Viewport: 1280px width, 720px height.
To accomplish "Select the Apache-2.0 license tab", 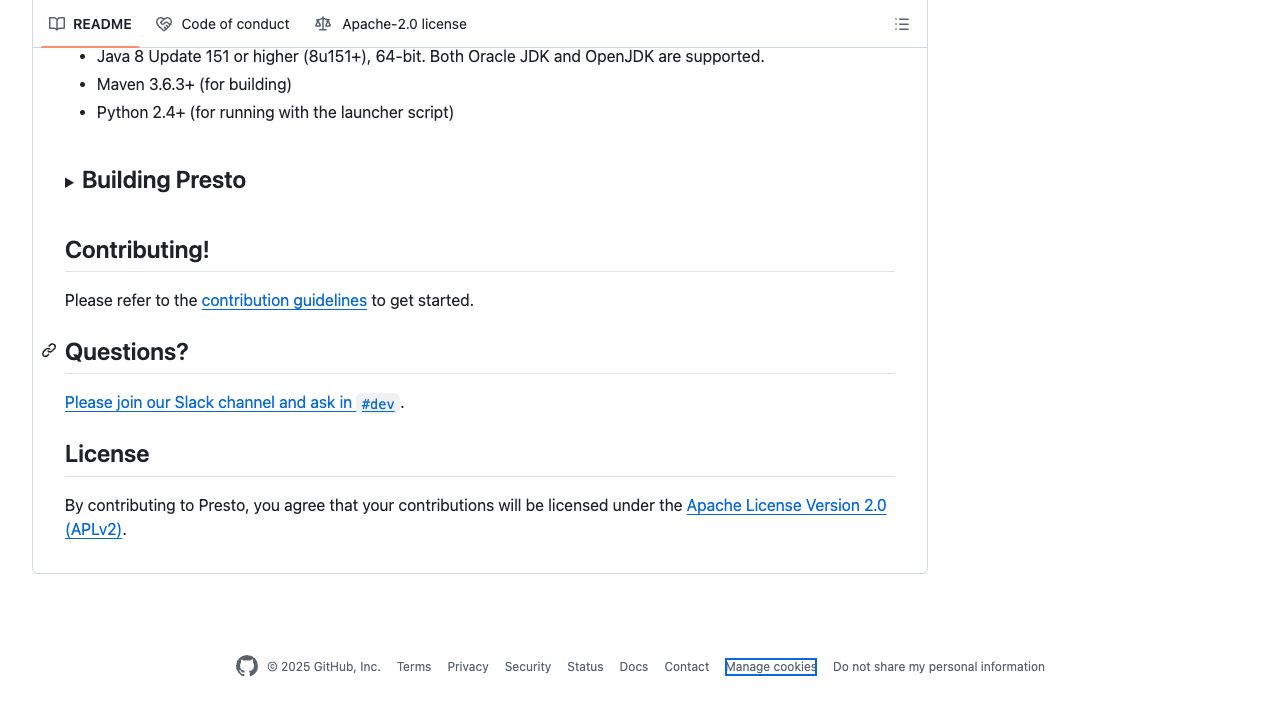I will [404, 24].
